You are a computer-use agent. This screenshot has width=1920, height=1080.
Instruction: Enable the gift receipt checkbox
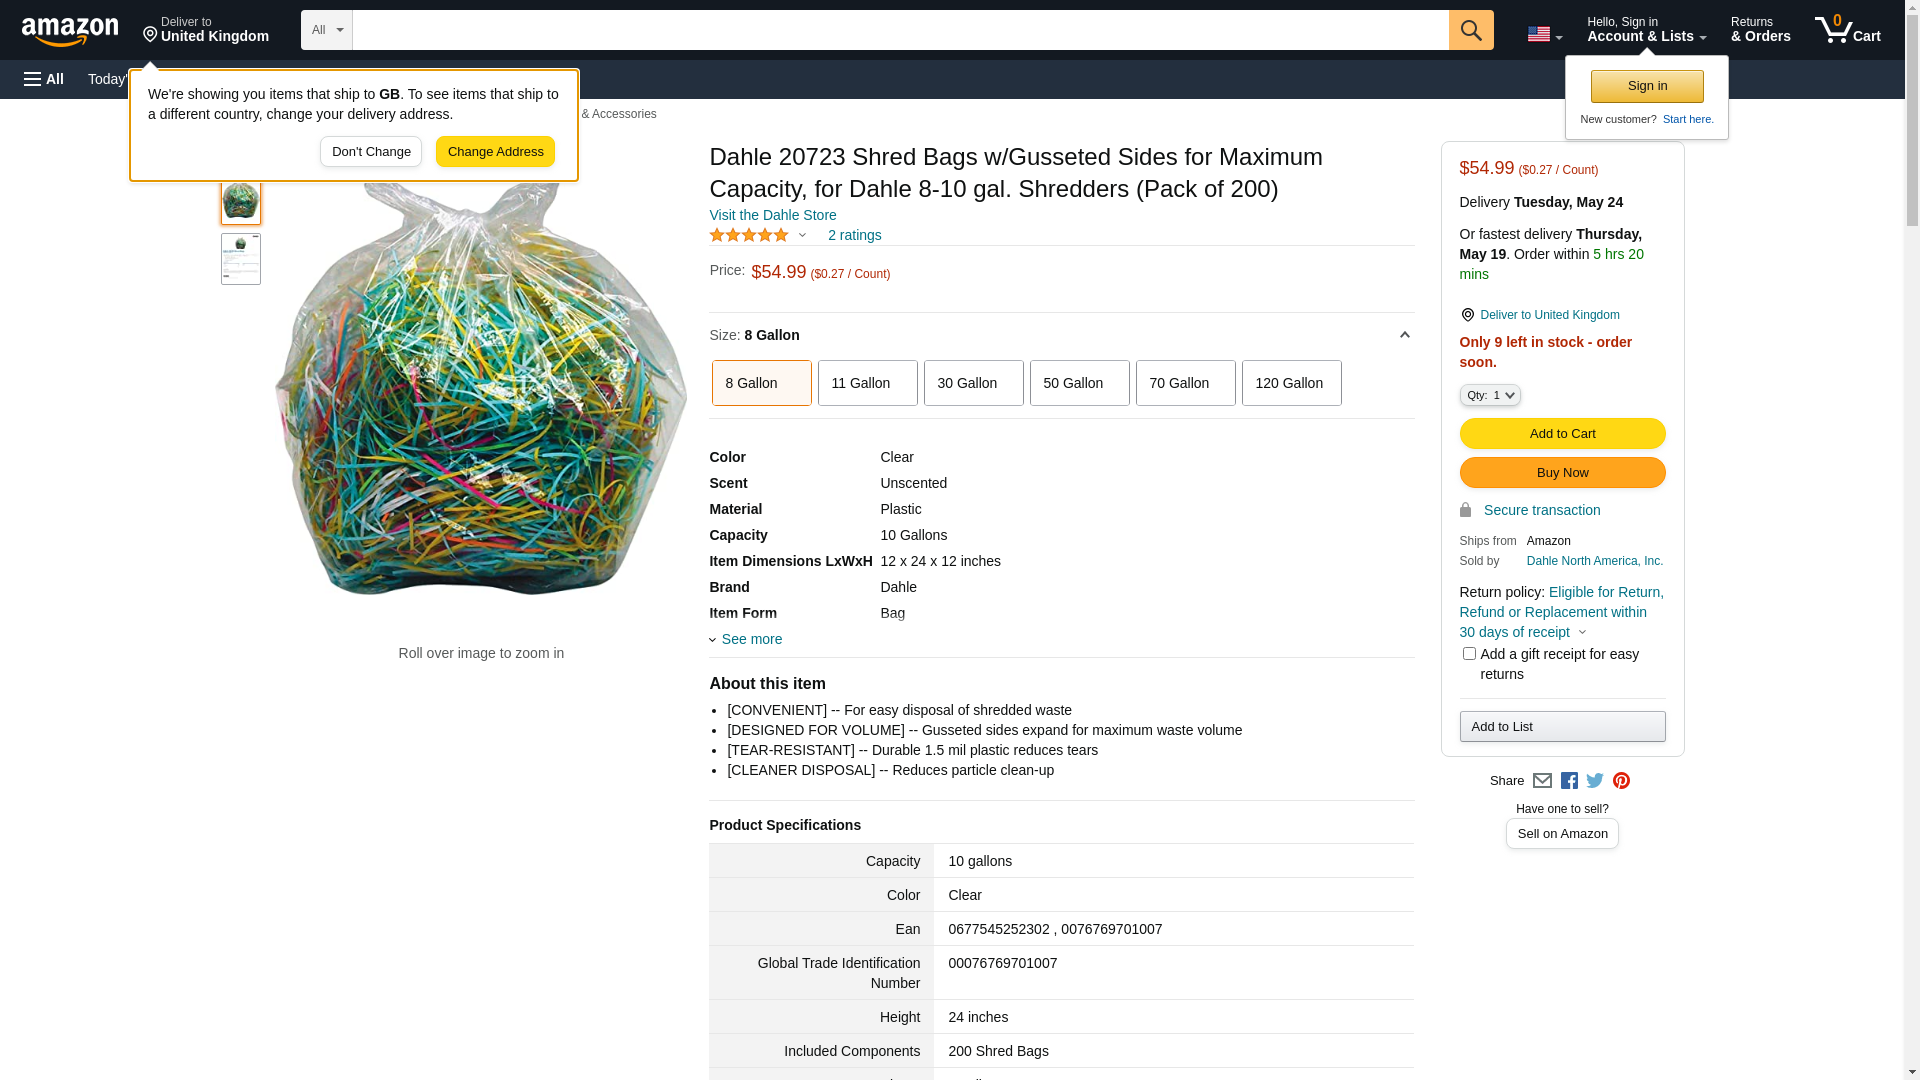coord(1469,654)
